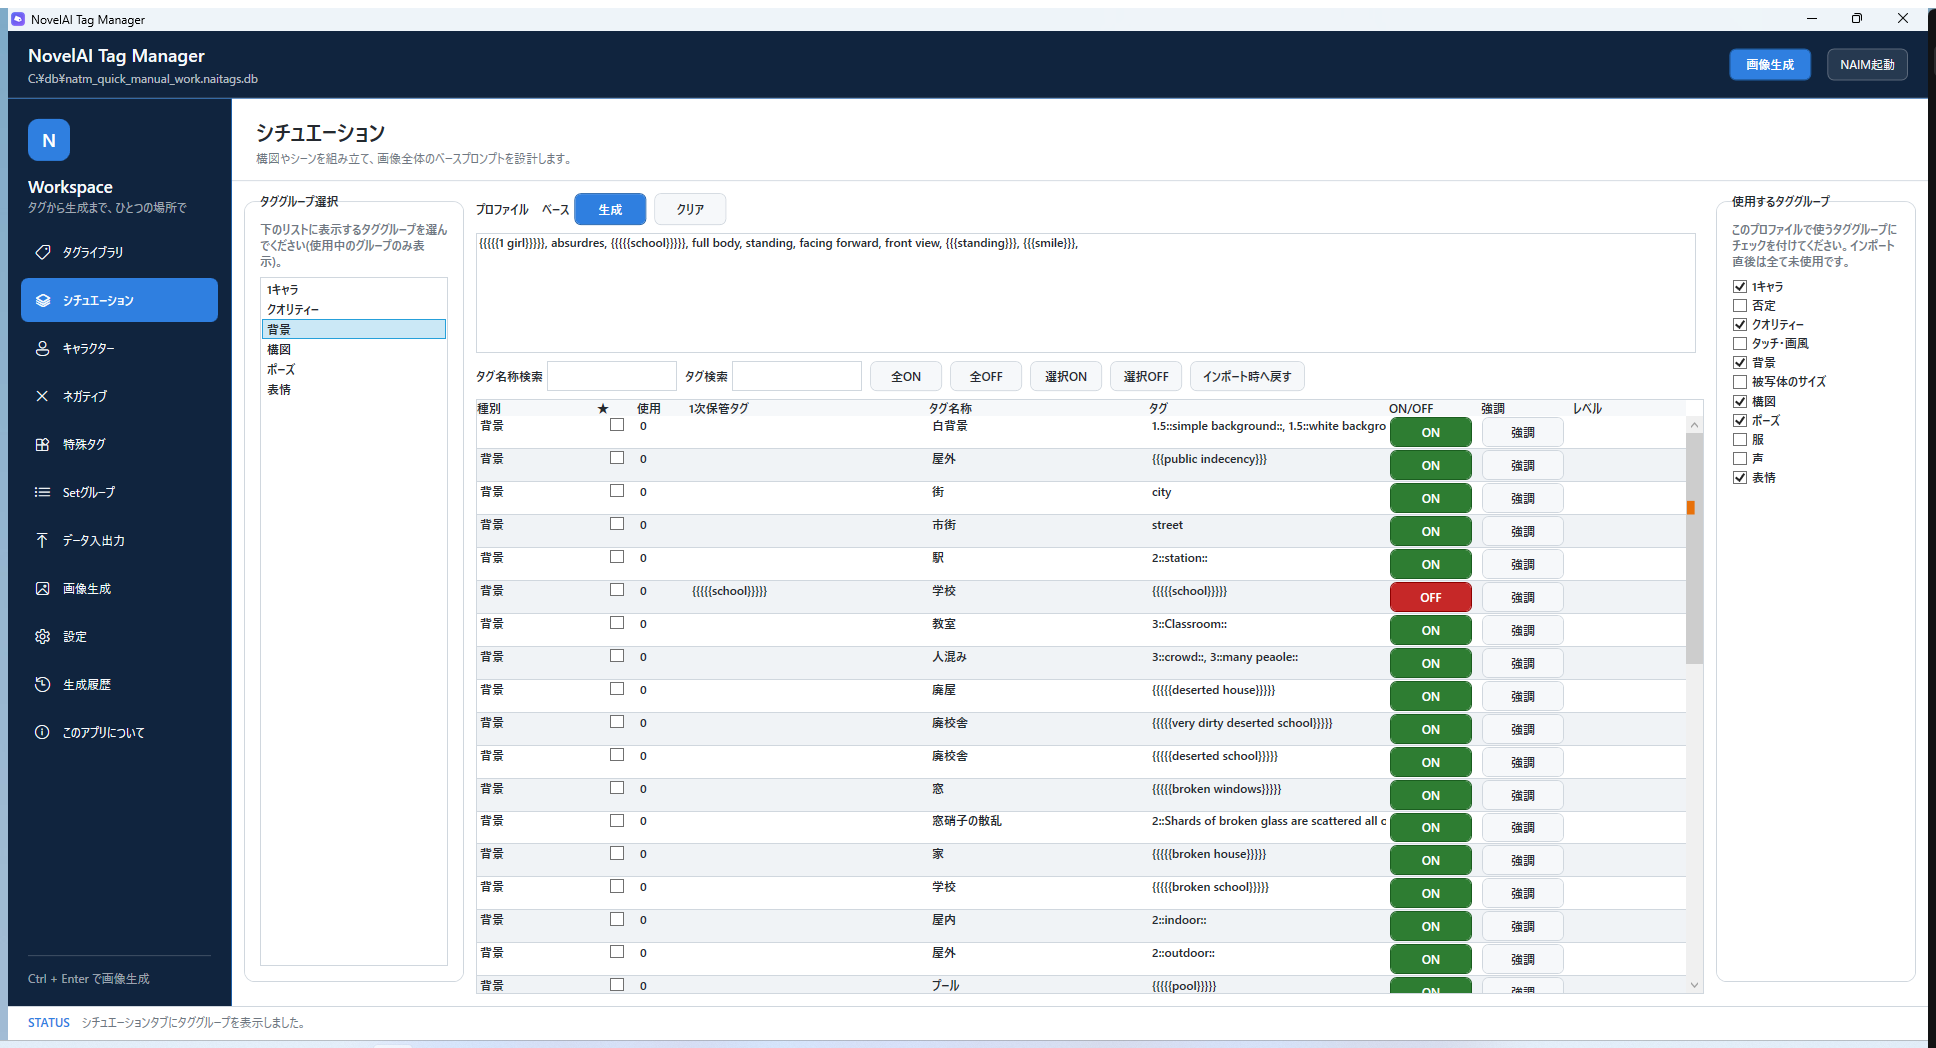
Task: Click the 窓硝子の散乱 tag name cell
Action: pos(967,821)
